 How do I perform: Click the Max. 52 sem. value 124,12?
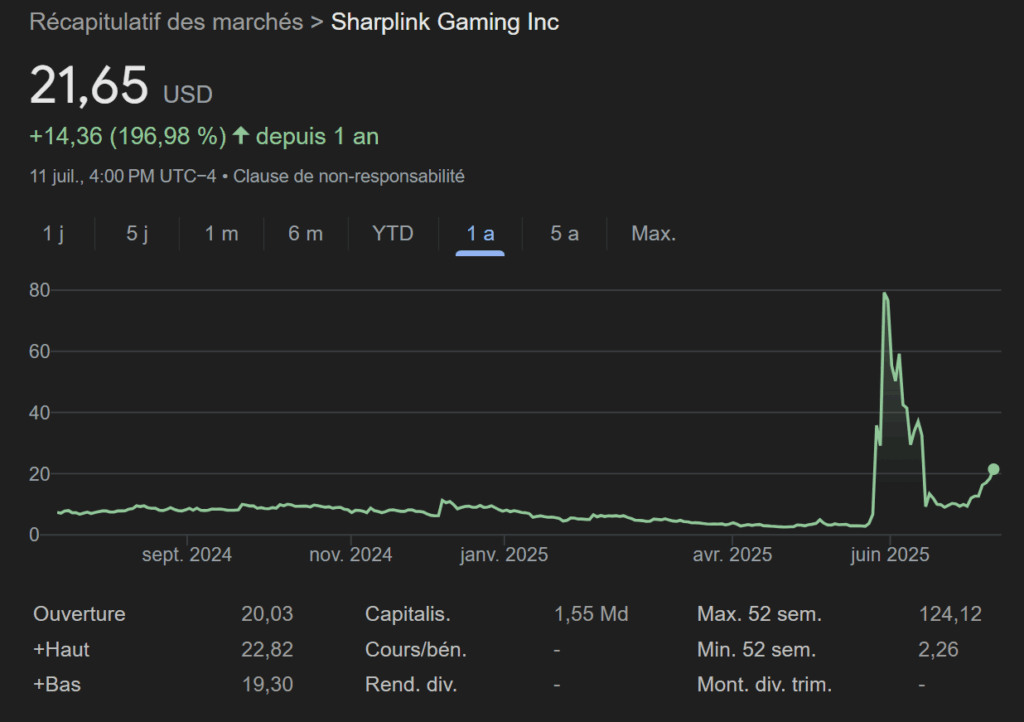click(950, 614)
